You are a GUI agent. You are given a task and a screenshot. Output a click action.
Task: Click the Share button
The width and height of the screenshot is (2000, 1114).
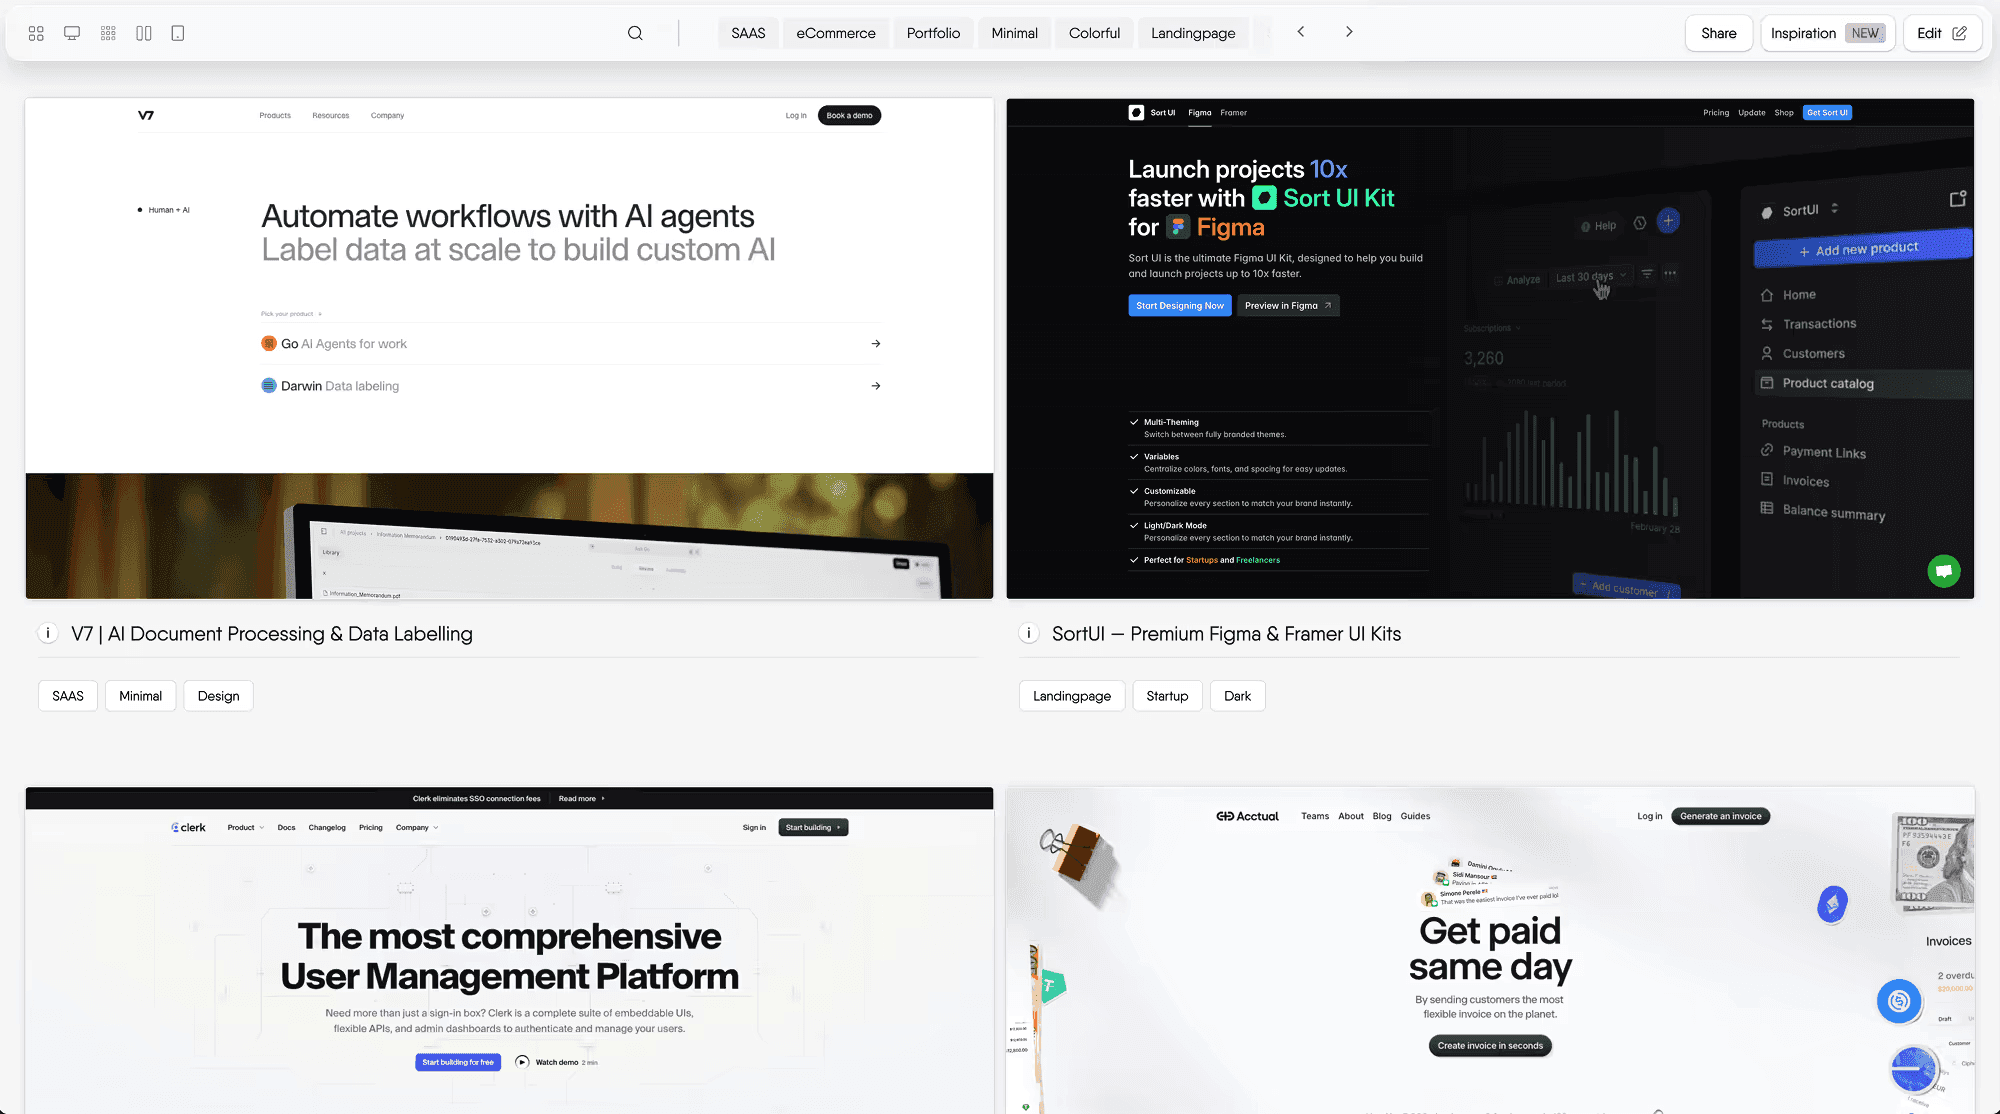pyautogui.click(x=1719, y=33)
